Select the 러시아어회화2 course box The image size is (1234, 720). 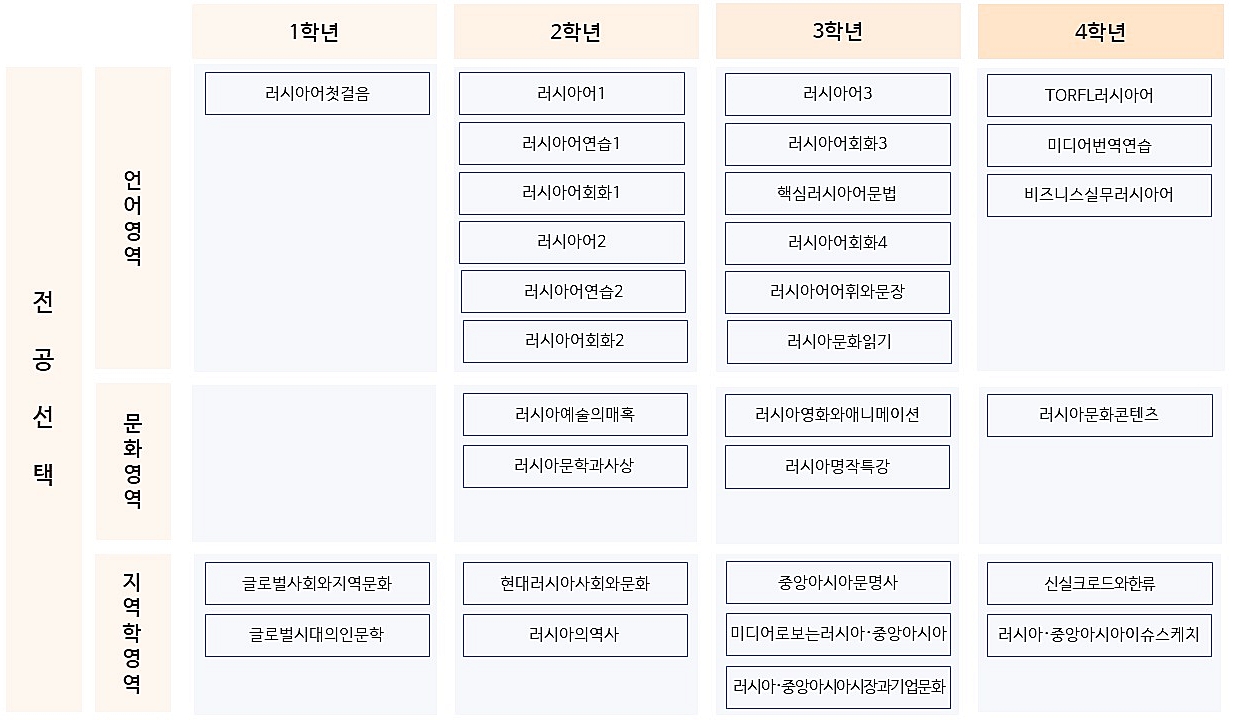coord(575,341)
